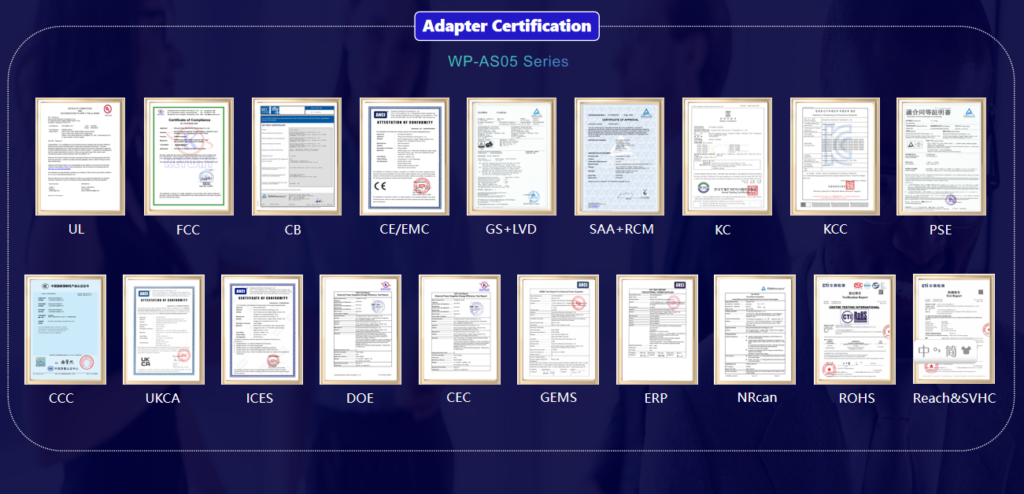Open the UL certificate thumbnail
1024x494 pixels.
coord(79,156)
